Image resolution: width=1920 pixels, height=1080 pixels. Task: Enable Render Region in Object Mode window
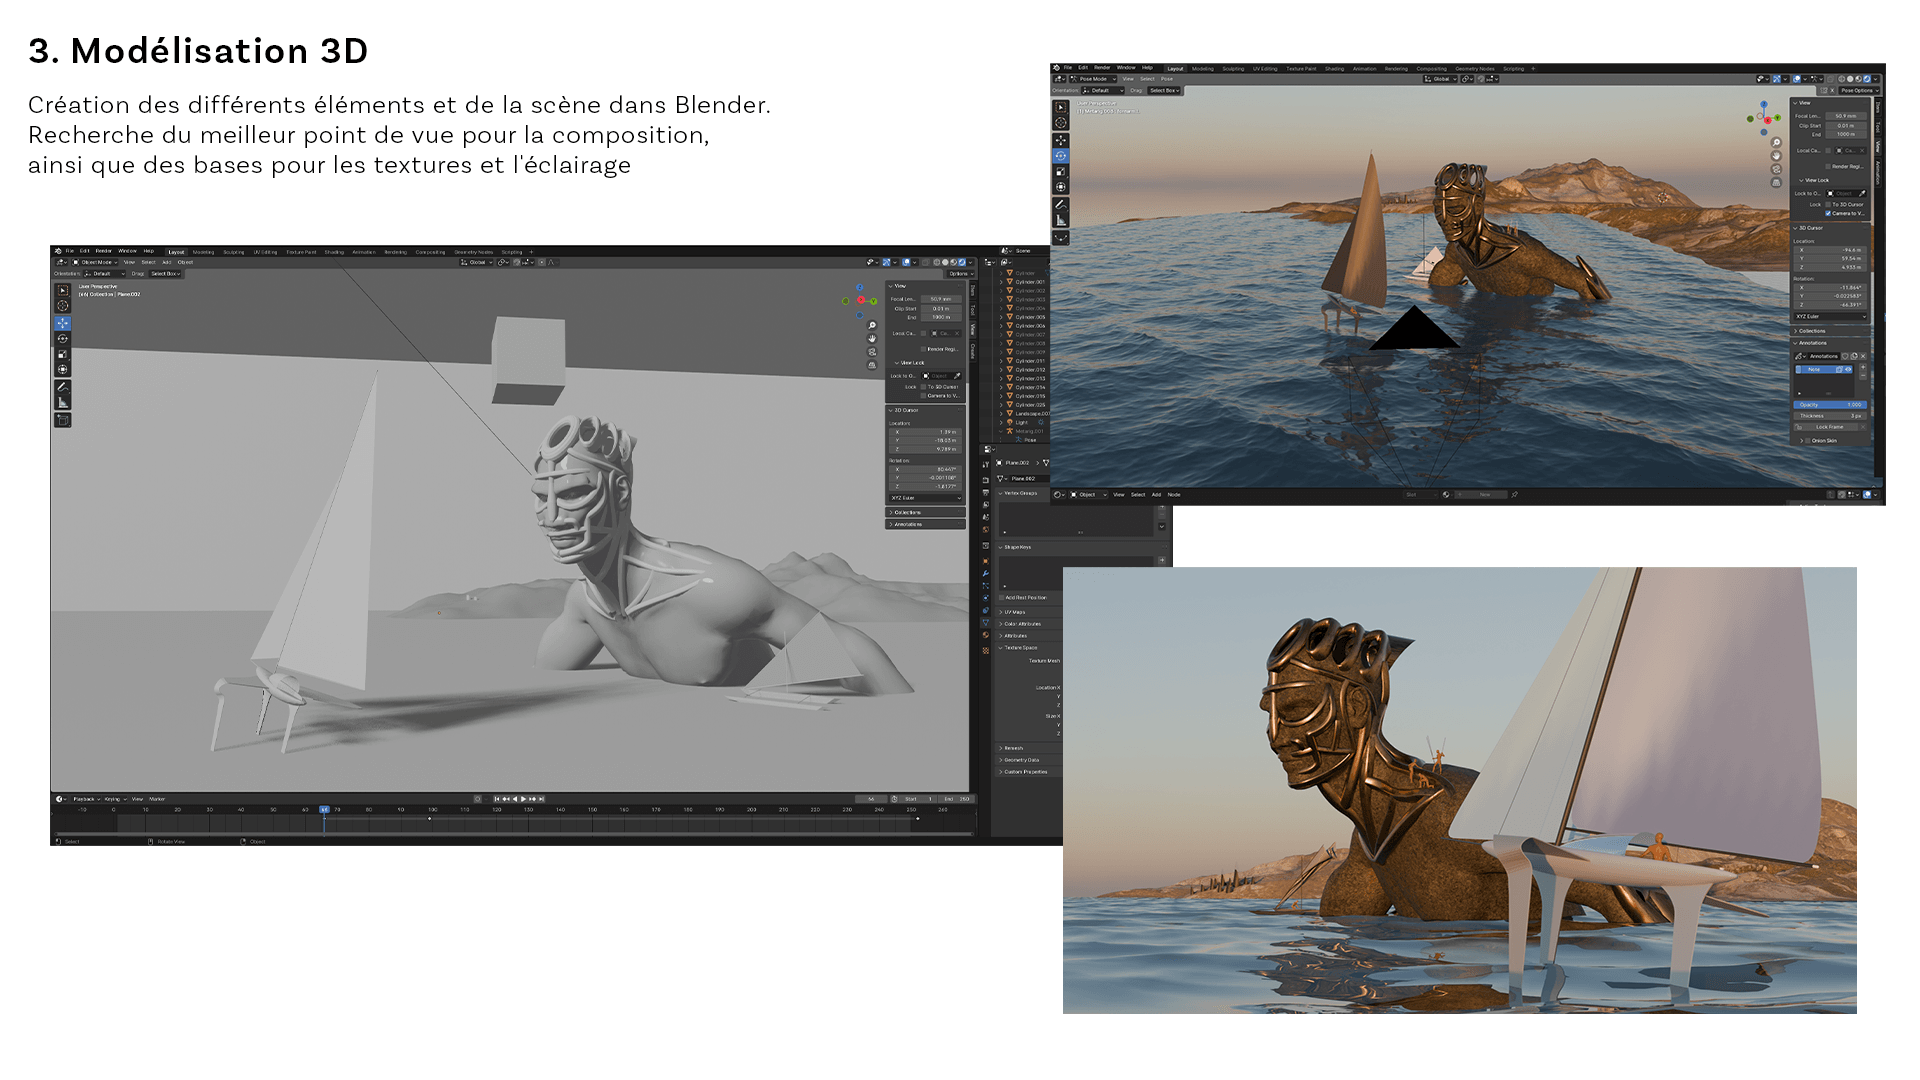(x=923, y=349)
